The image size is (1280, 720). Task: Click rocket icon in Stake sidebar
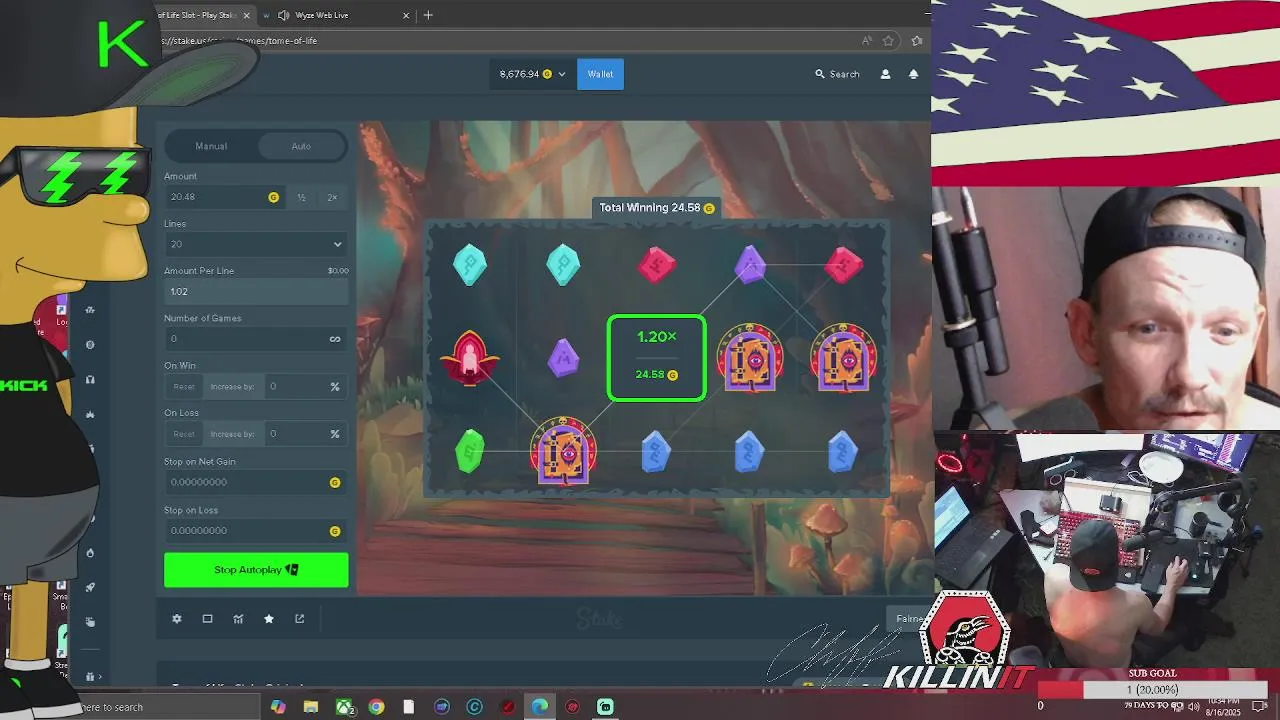coord(90,587)
